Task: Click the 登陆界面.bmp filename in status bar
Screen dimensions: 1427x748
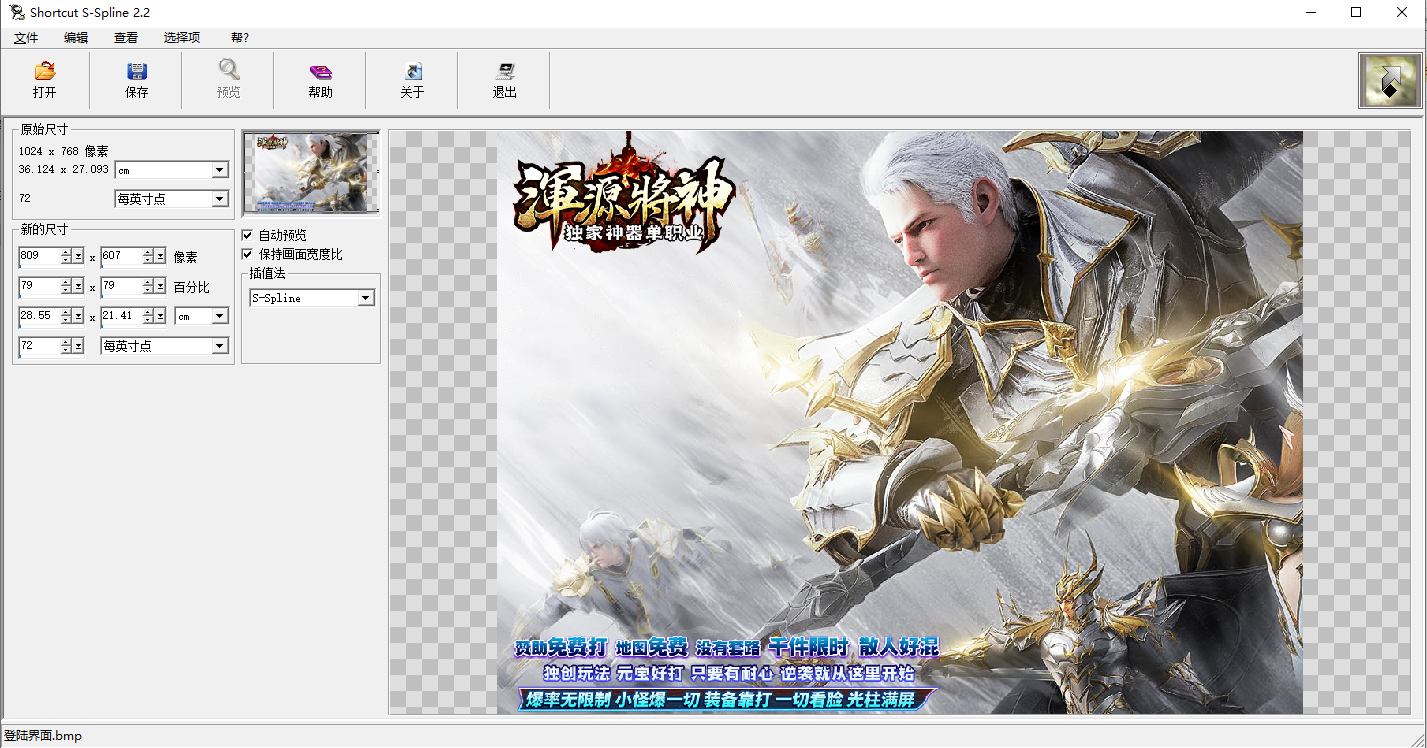Action: pyautogui.click(x=43, y=736)
